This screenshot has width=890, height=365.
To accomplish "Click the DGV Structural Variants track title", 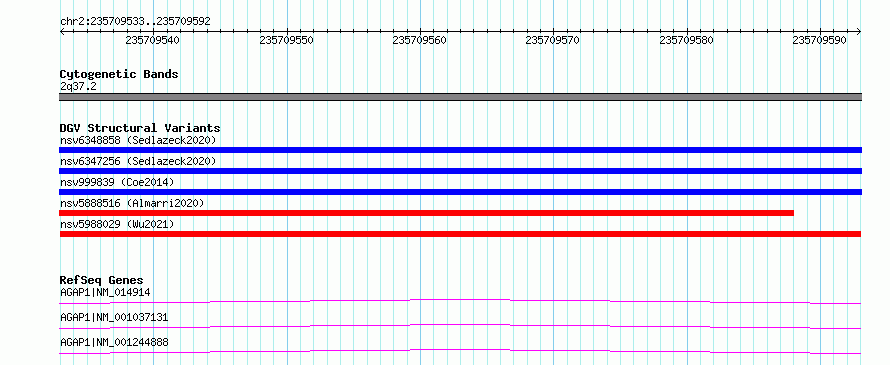I will [140, 128].
